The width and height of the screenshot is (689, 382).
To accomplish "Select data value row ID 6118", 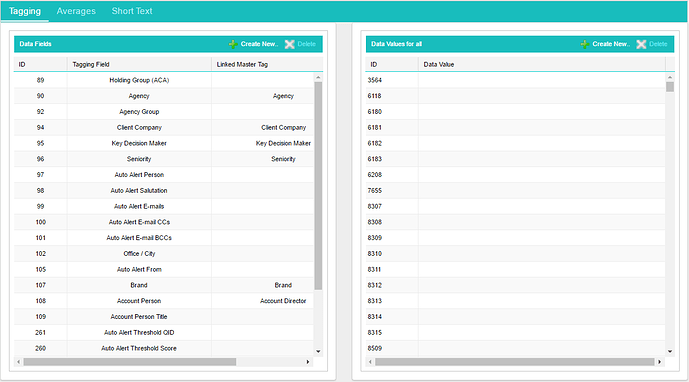I will 515,96.
